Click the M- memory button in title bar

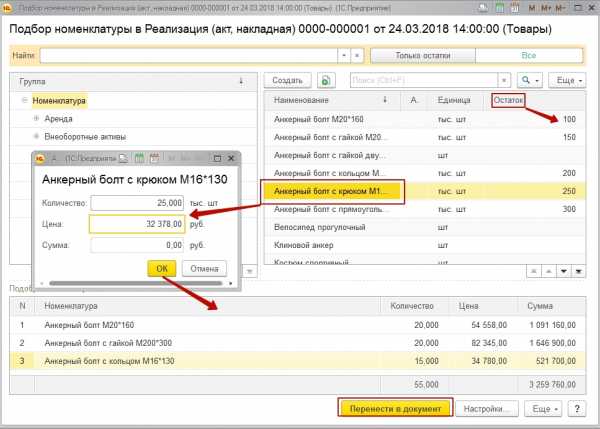tap(560, 8)
